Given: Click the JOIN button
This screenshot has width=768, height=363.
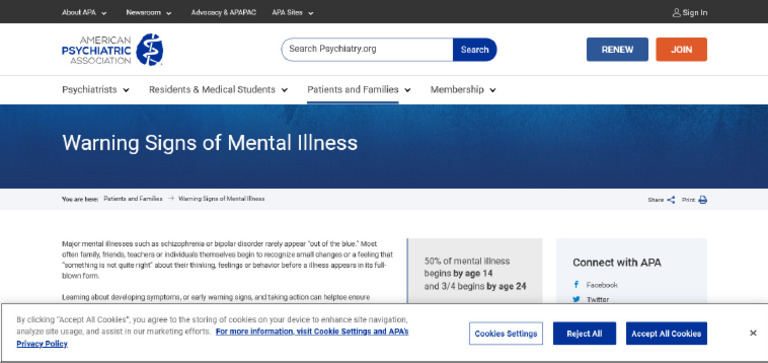Looking at the screenshot, I should (x=681, y=49).
